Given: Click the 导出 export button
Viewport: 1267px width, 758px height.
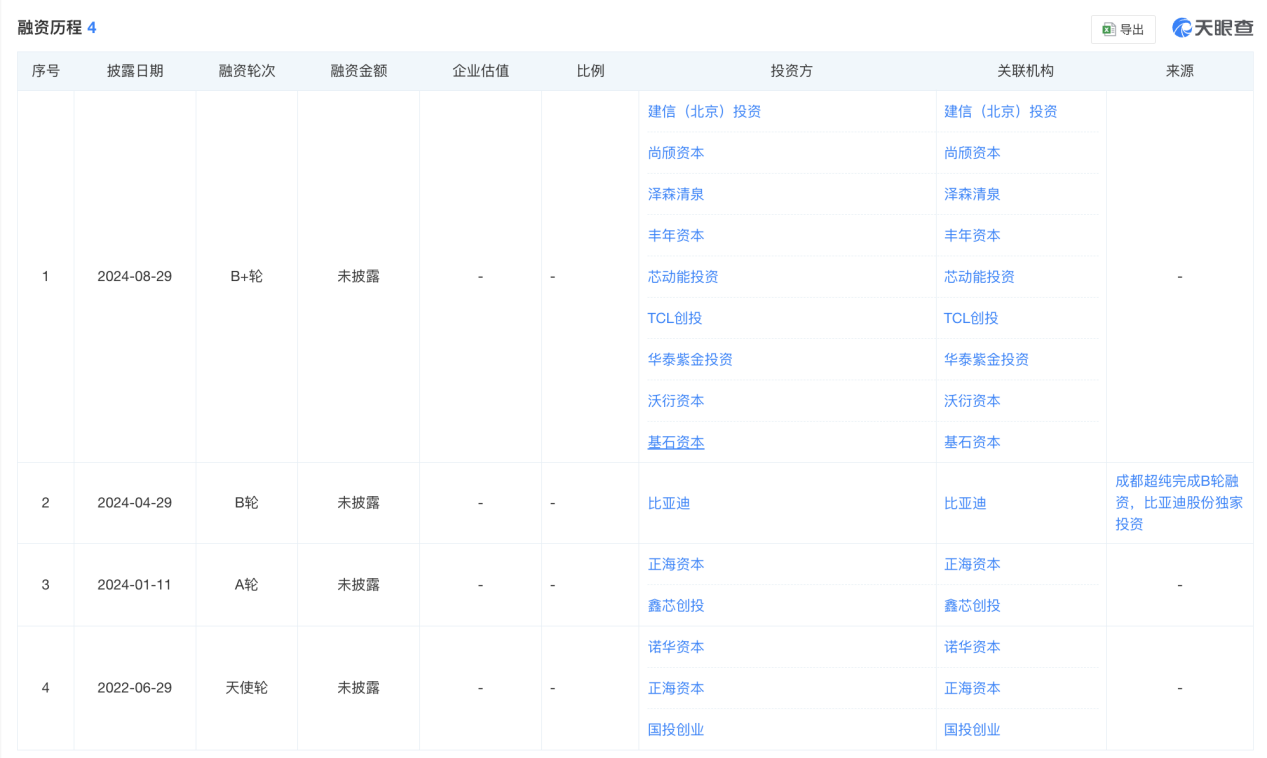Looking at the screenshot, I should click(x=1123, y=30).
